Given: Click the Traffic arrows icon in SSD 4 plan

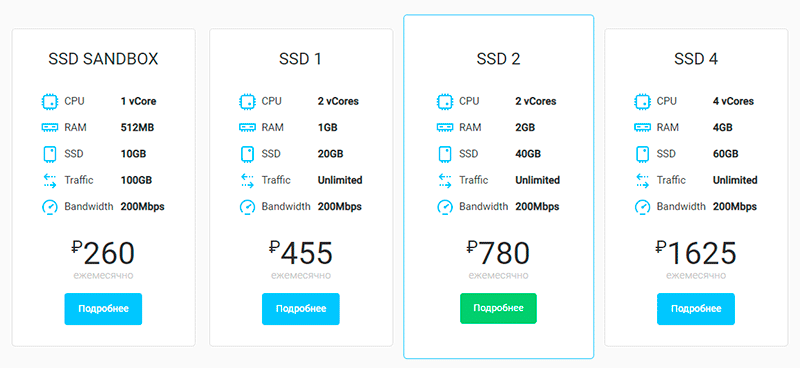Looking at the screenshot, I should point(642,181).
